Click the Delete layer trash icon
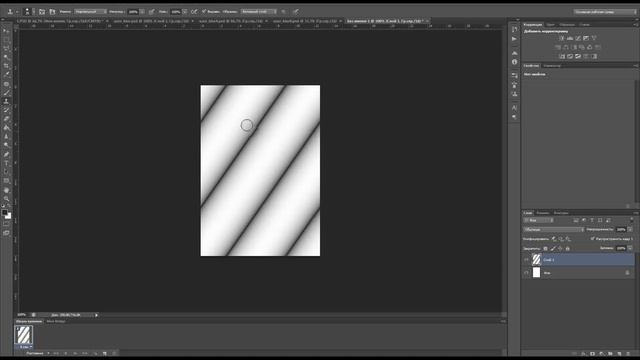The image size is (640, 360). coord(628,354)
